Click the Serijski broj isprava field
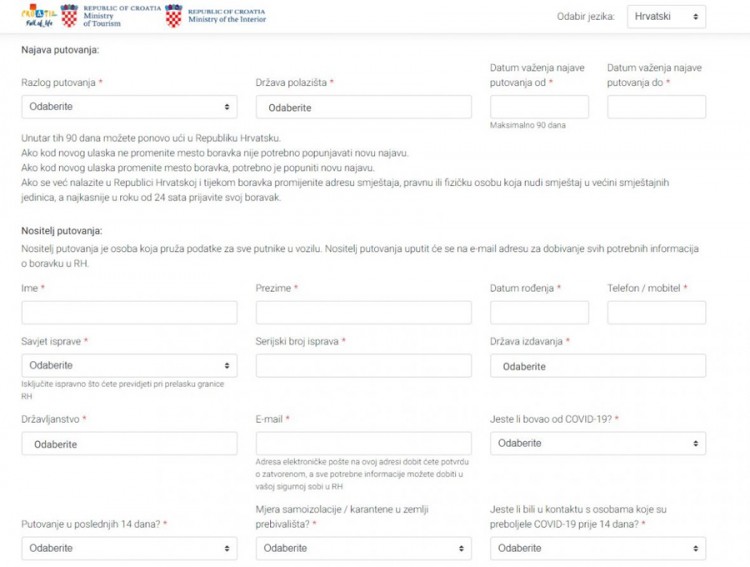750x567 pixels. (363, 366)
